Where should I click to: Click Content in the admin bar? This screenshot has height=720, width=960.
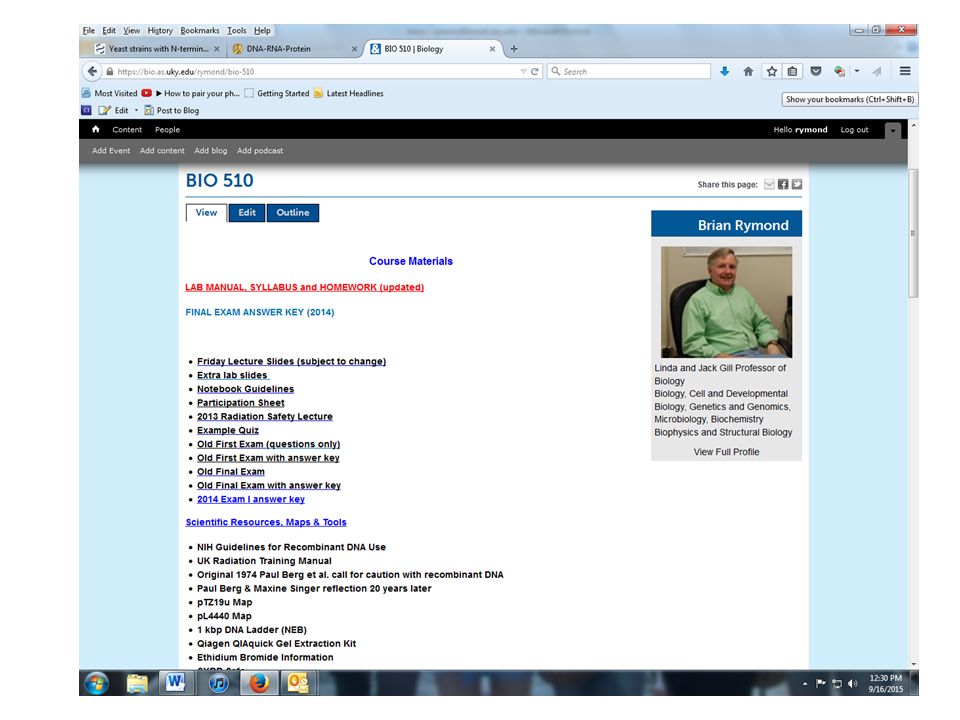127,130
